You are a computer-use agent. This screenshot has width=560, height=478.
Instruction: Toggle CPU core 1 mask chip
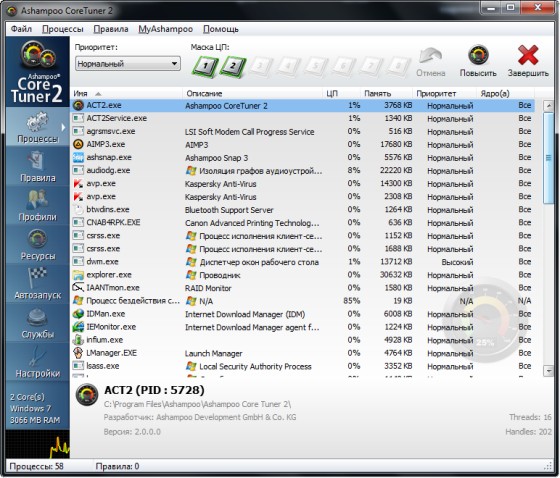(x=205, y=66)
